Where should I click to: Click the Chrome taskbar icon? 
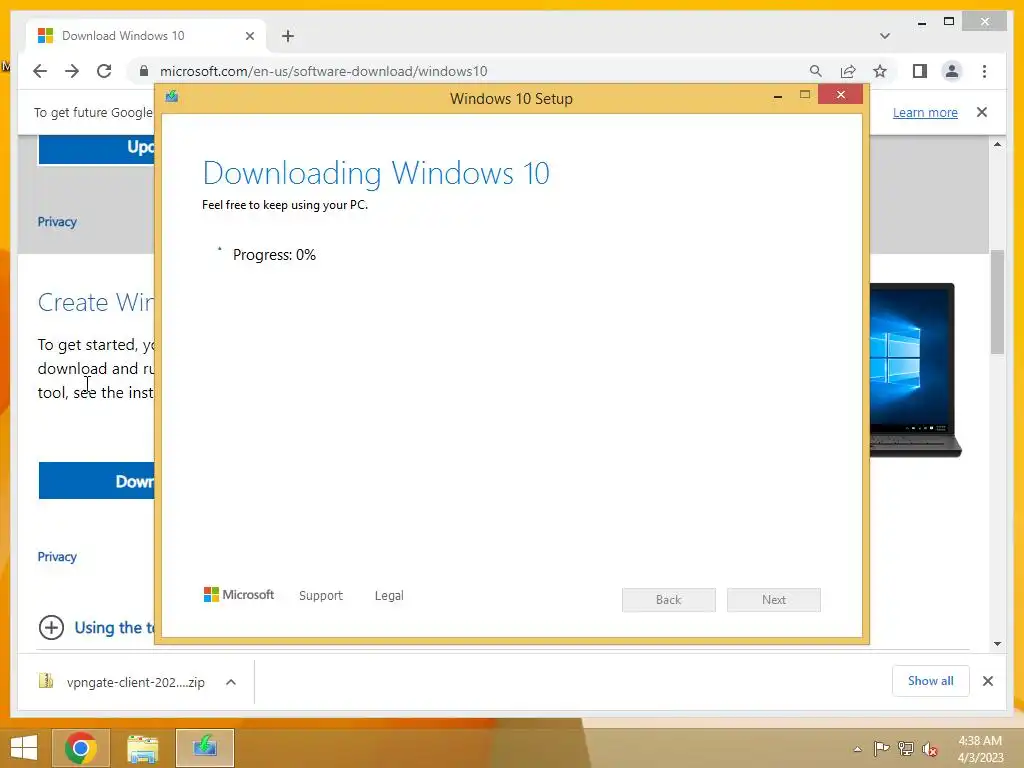tap(81, 748)
